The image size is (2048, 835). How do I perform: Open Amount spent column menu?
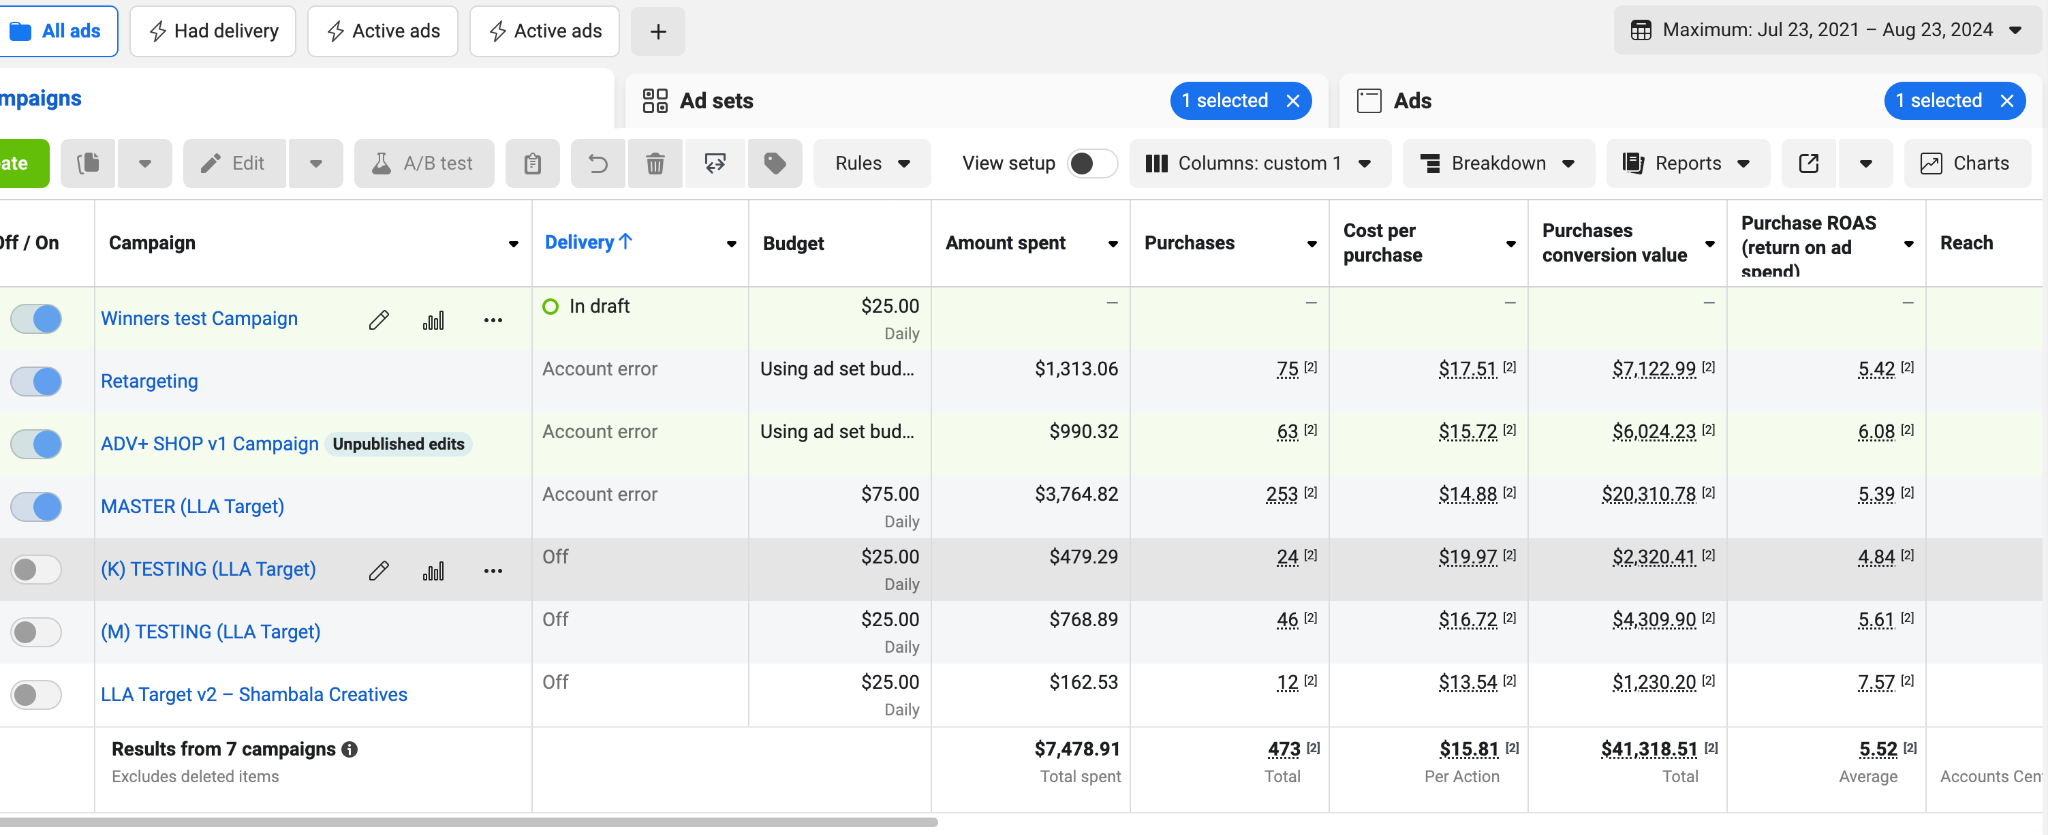[x=1112, y=244]
